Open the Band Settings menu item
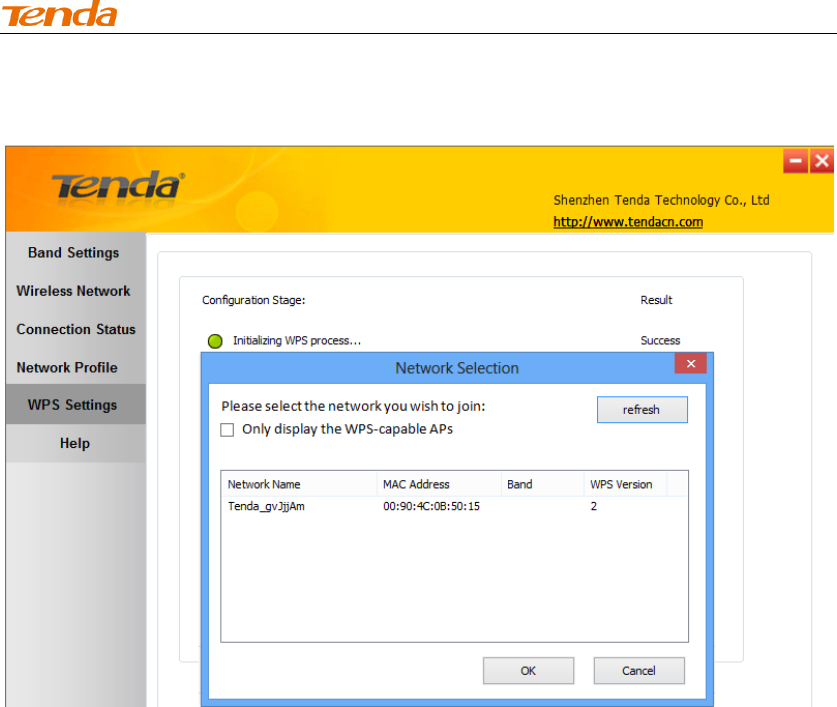Image resolution: width=837 pixels, height=707 pixels. pyautogui.click(x=74, y=253)
